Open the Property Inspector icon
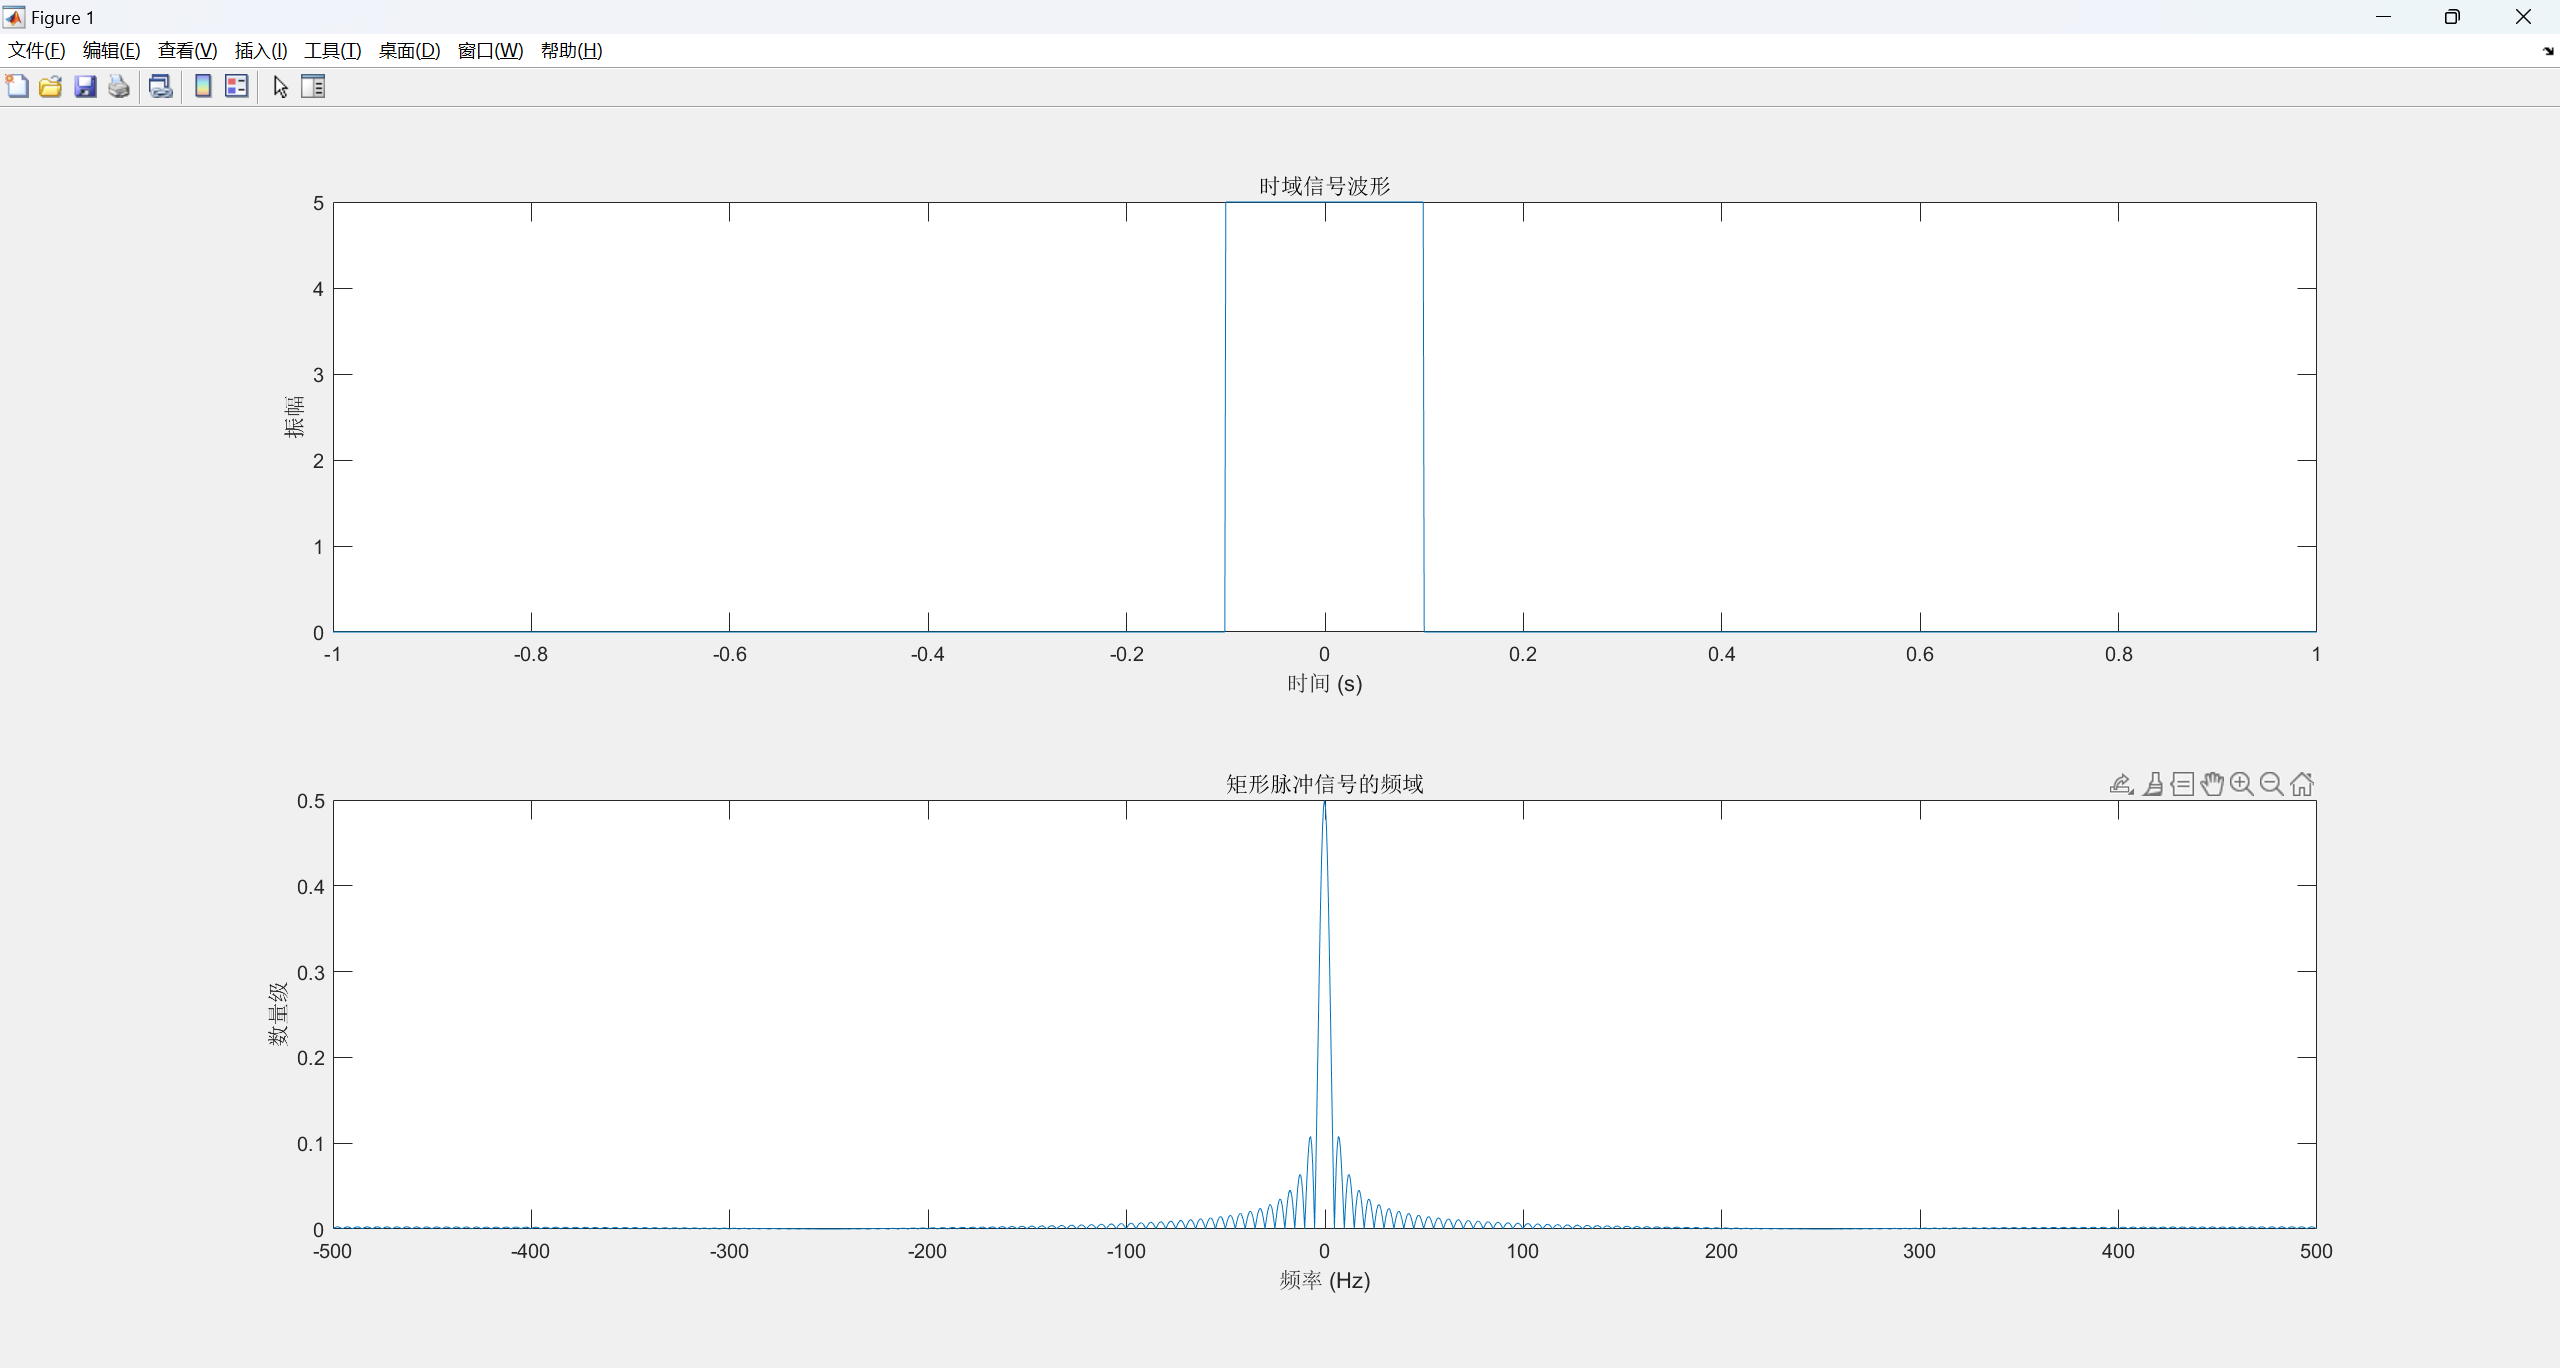 click(313, 87)
